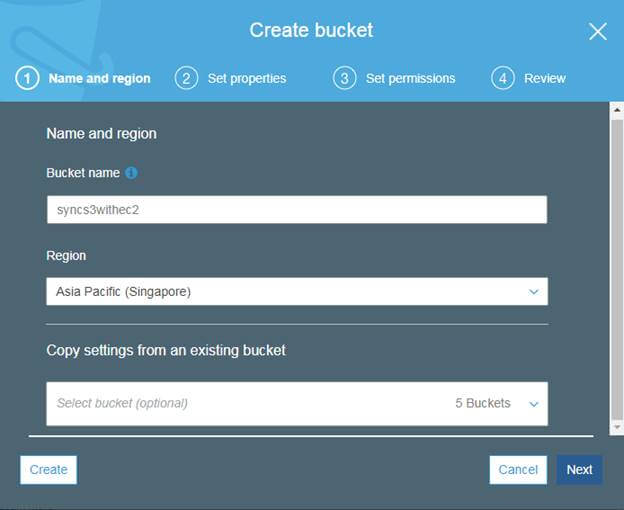Image resolution: width=624 pixels, height=510 pixels.
Task: Click the step 3 circle icon
Action: [345, 78]
